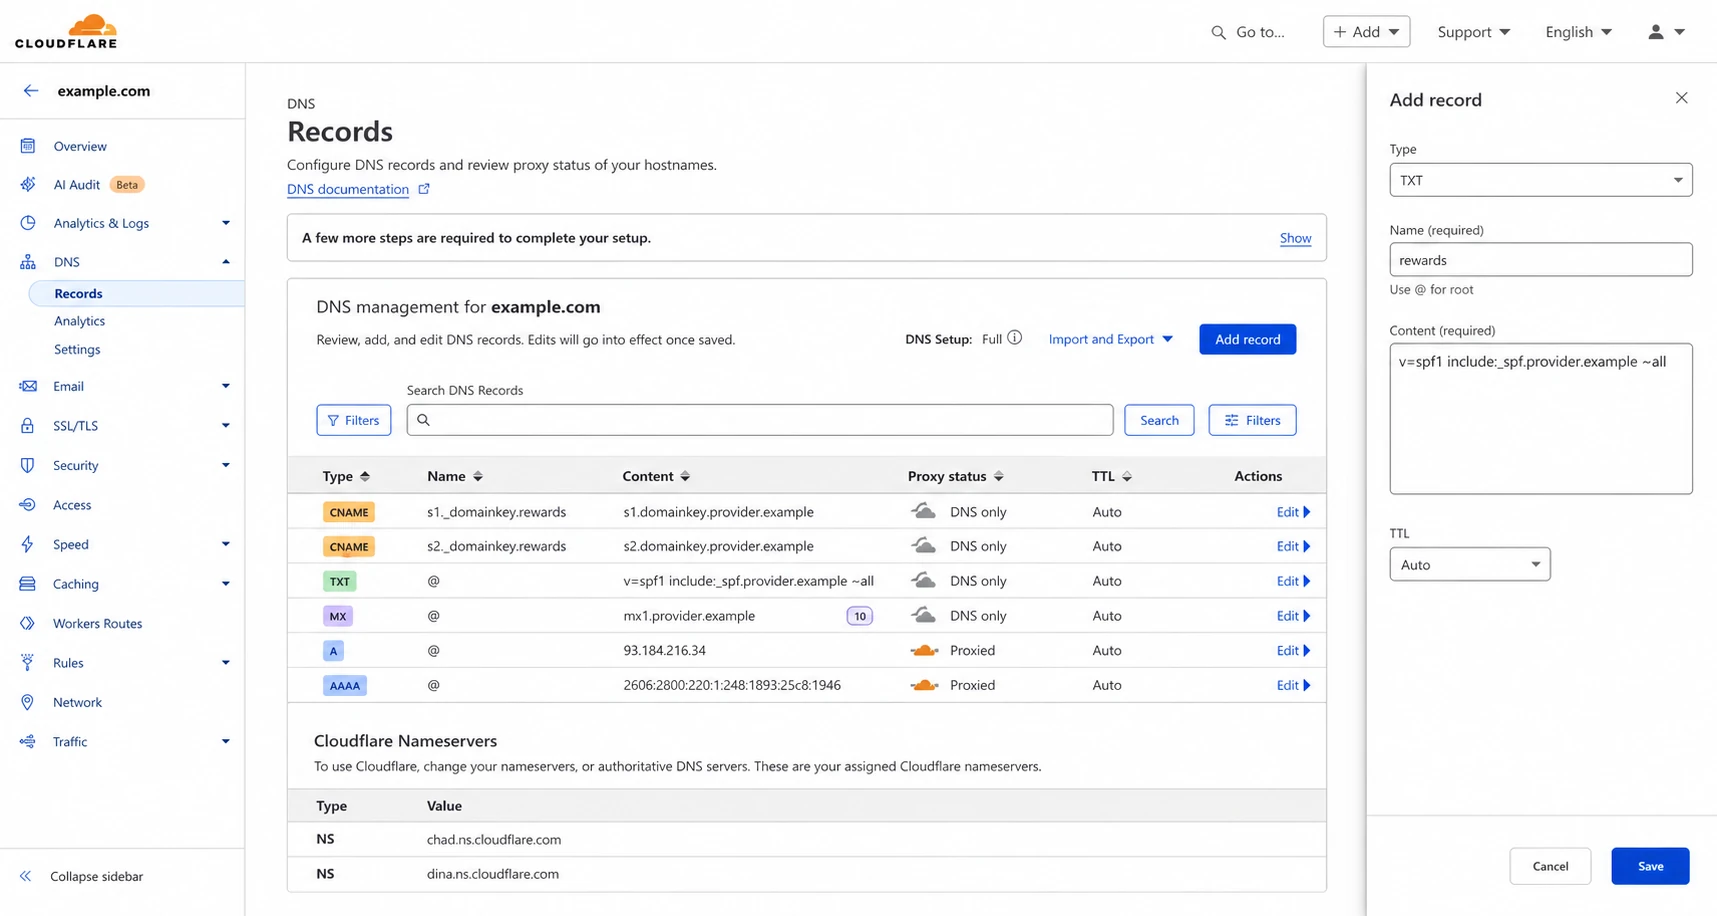The width and height of the screenshot is (1717, 916).
Task: Click the Network location pin icon
Action: click(28, 702)
